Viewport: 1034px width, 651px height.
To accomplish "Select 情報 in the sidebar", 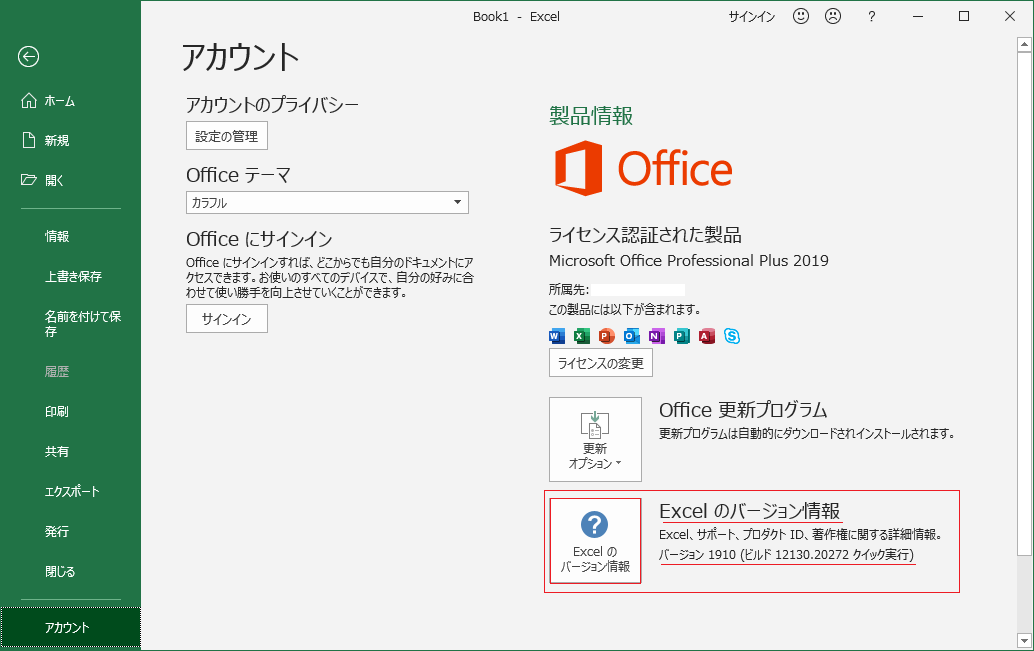I will click(x=70, y=236).
